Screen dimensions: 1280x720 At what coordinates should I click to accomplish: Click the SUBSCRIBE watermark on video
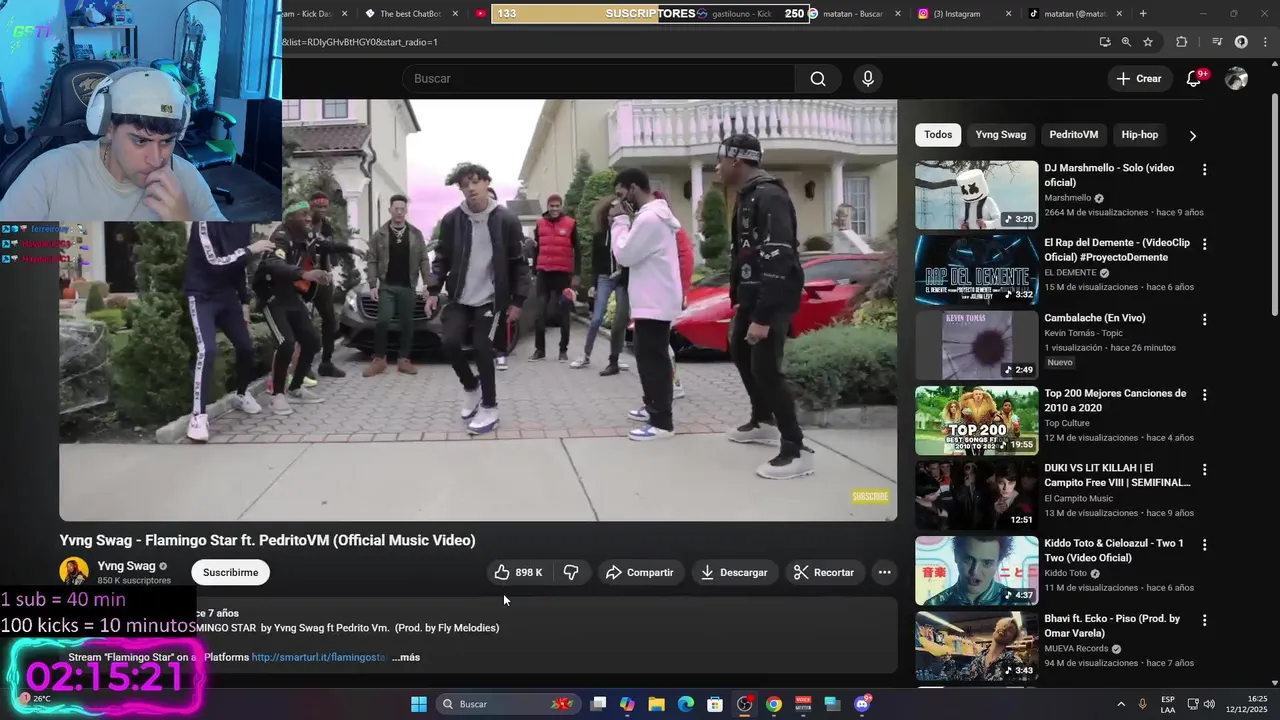pyautogui.click(x=870, y=497)
